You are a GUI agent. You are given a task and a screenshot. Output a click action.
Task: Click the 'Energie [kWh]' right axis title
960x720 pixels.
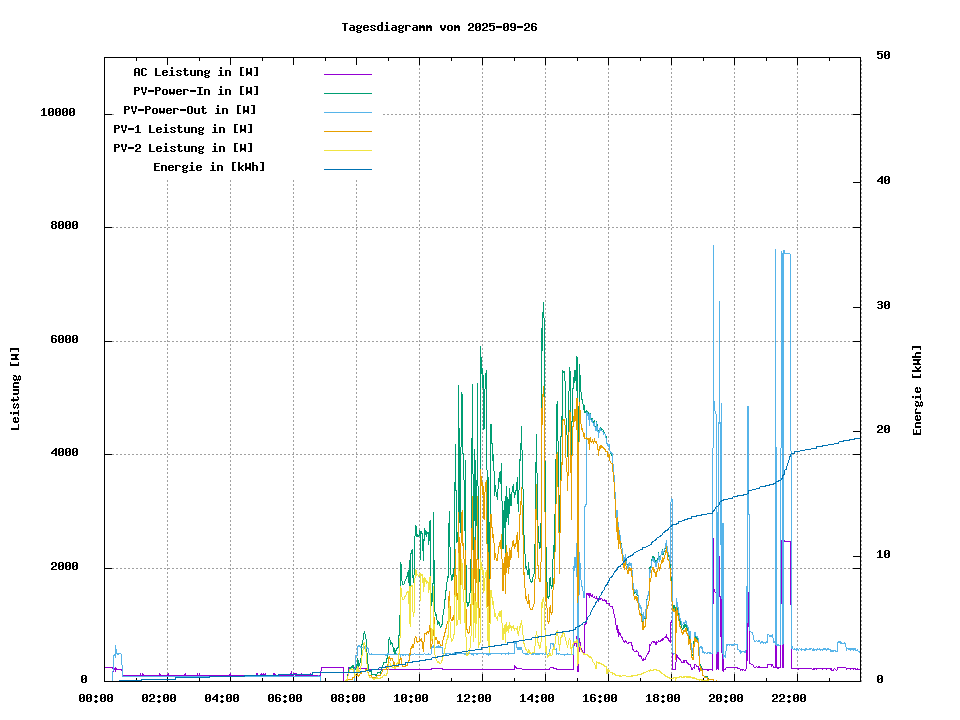click(917, 390)
